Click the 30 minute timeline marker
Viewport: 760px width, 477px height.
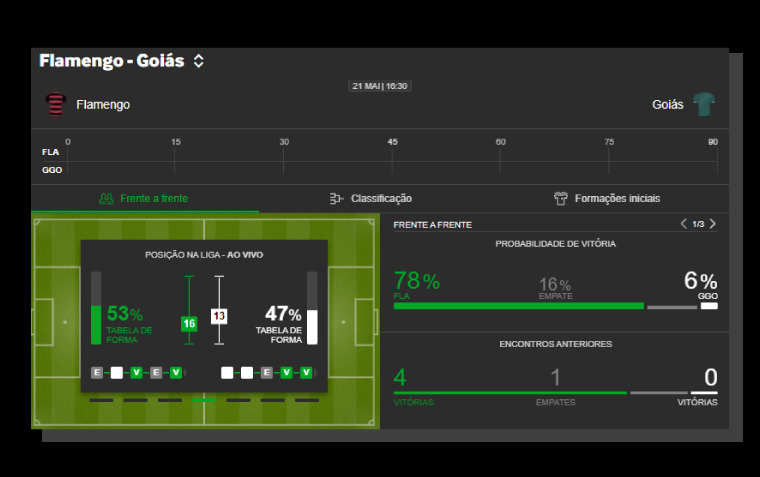tap(284, 142)
